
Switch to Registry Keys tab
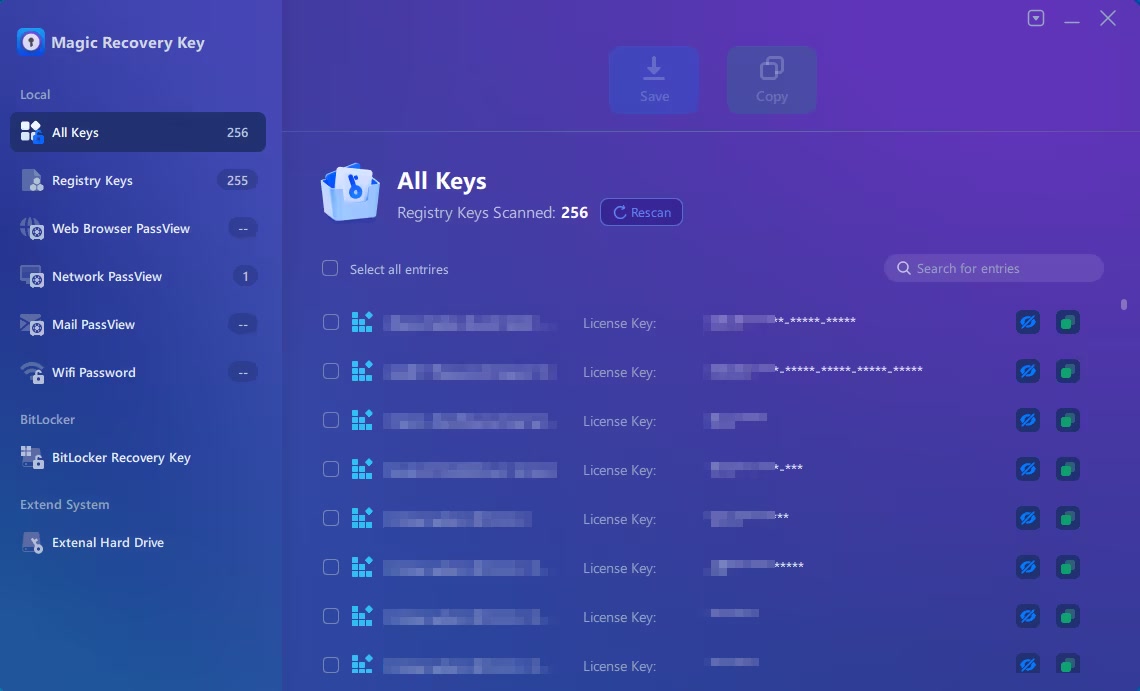pyautogui.click(x=138, y=180)
